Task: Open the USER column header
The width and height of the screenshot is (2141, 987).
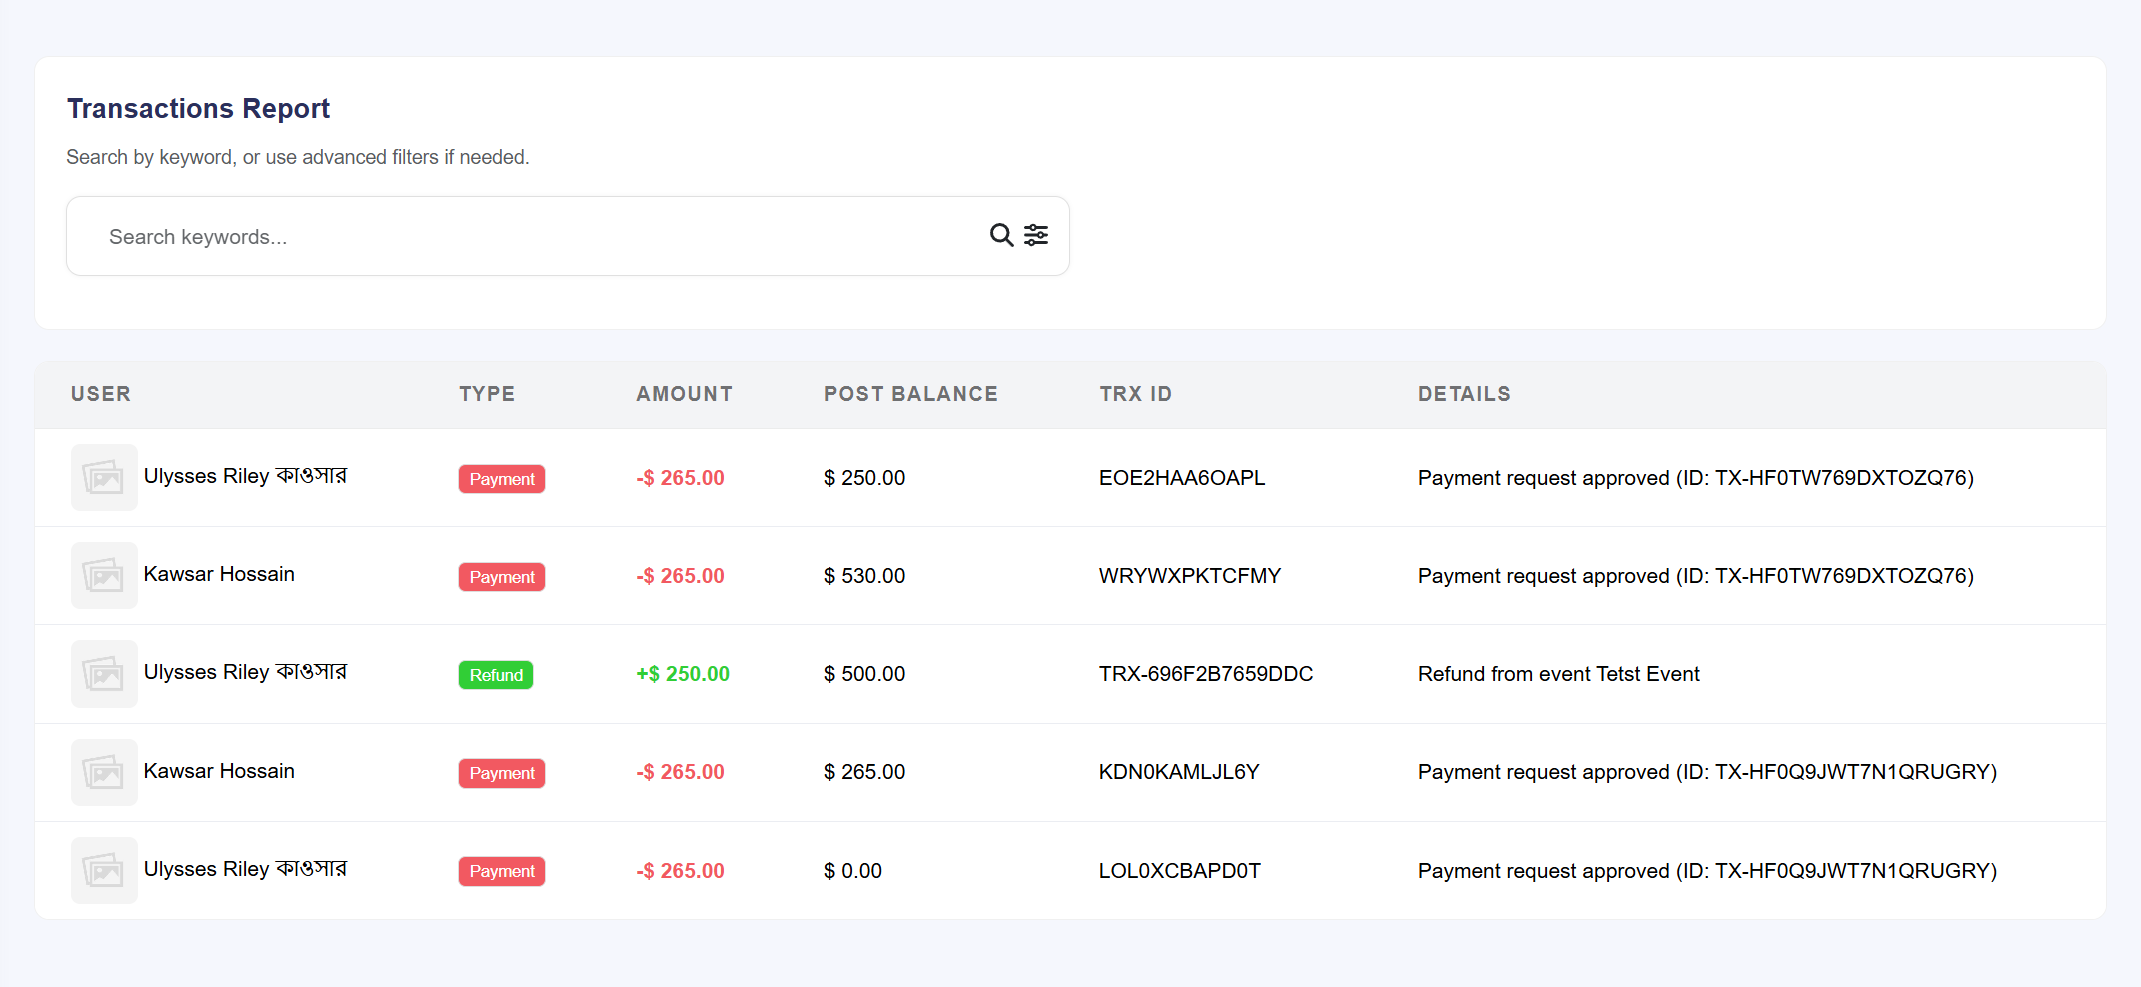Action: (x=100, y=393)
